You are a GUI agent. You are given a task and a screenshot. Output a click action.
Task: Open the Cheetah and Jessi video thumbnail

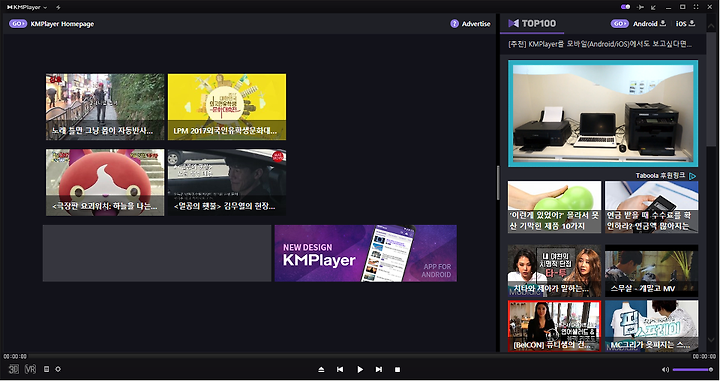[554, 270]
